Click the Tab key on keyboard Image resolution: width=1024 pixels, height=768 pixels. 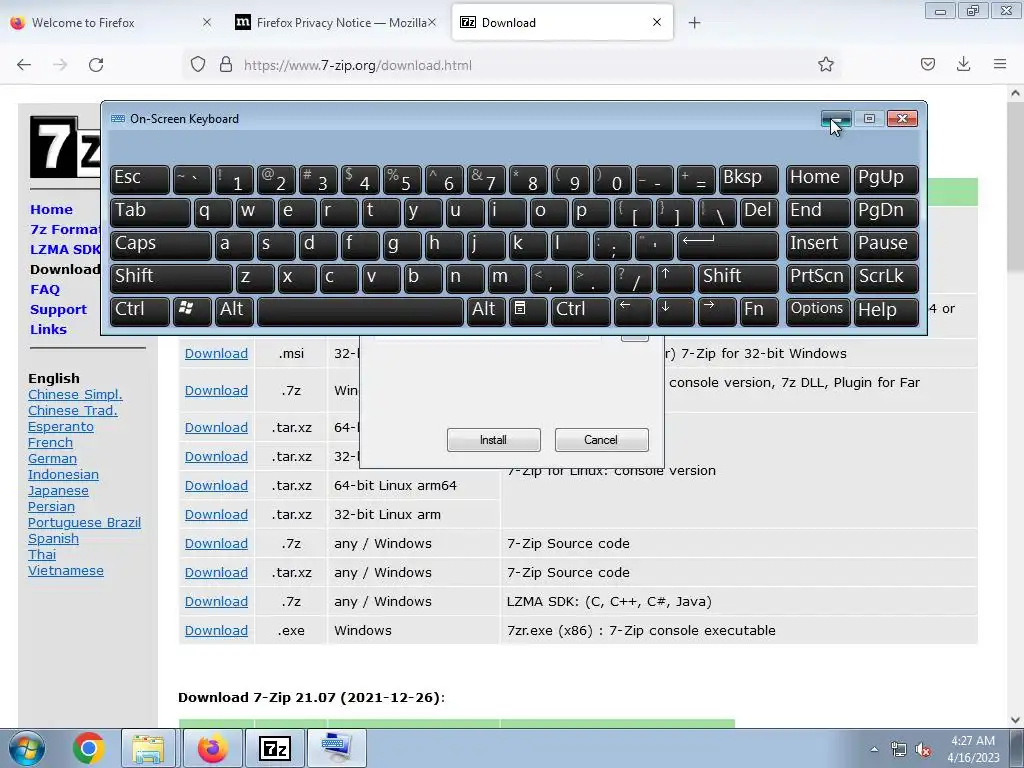pyautogui.click(x=150, y=212)
